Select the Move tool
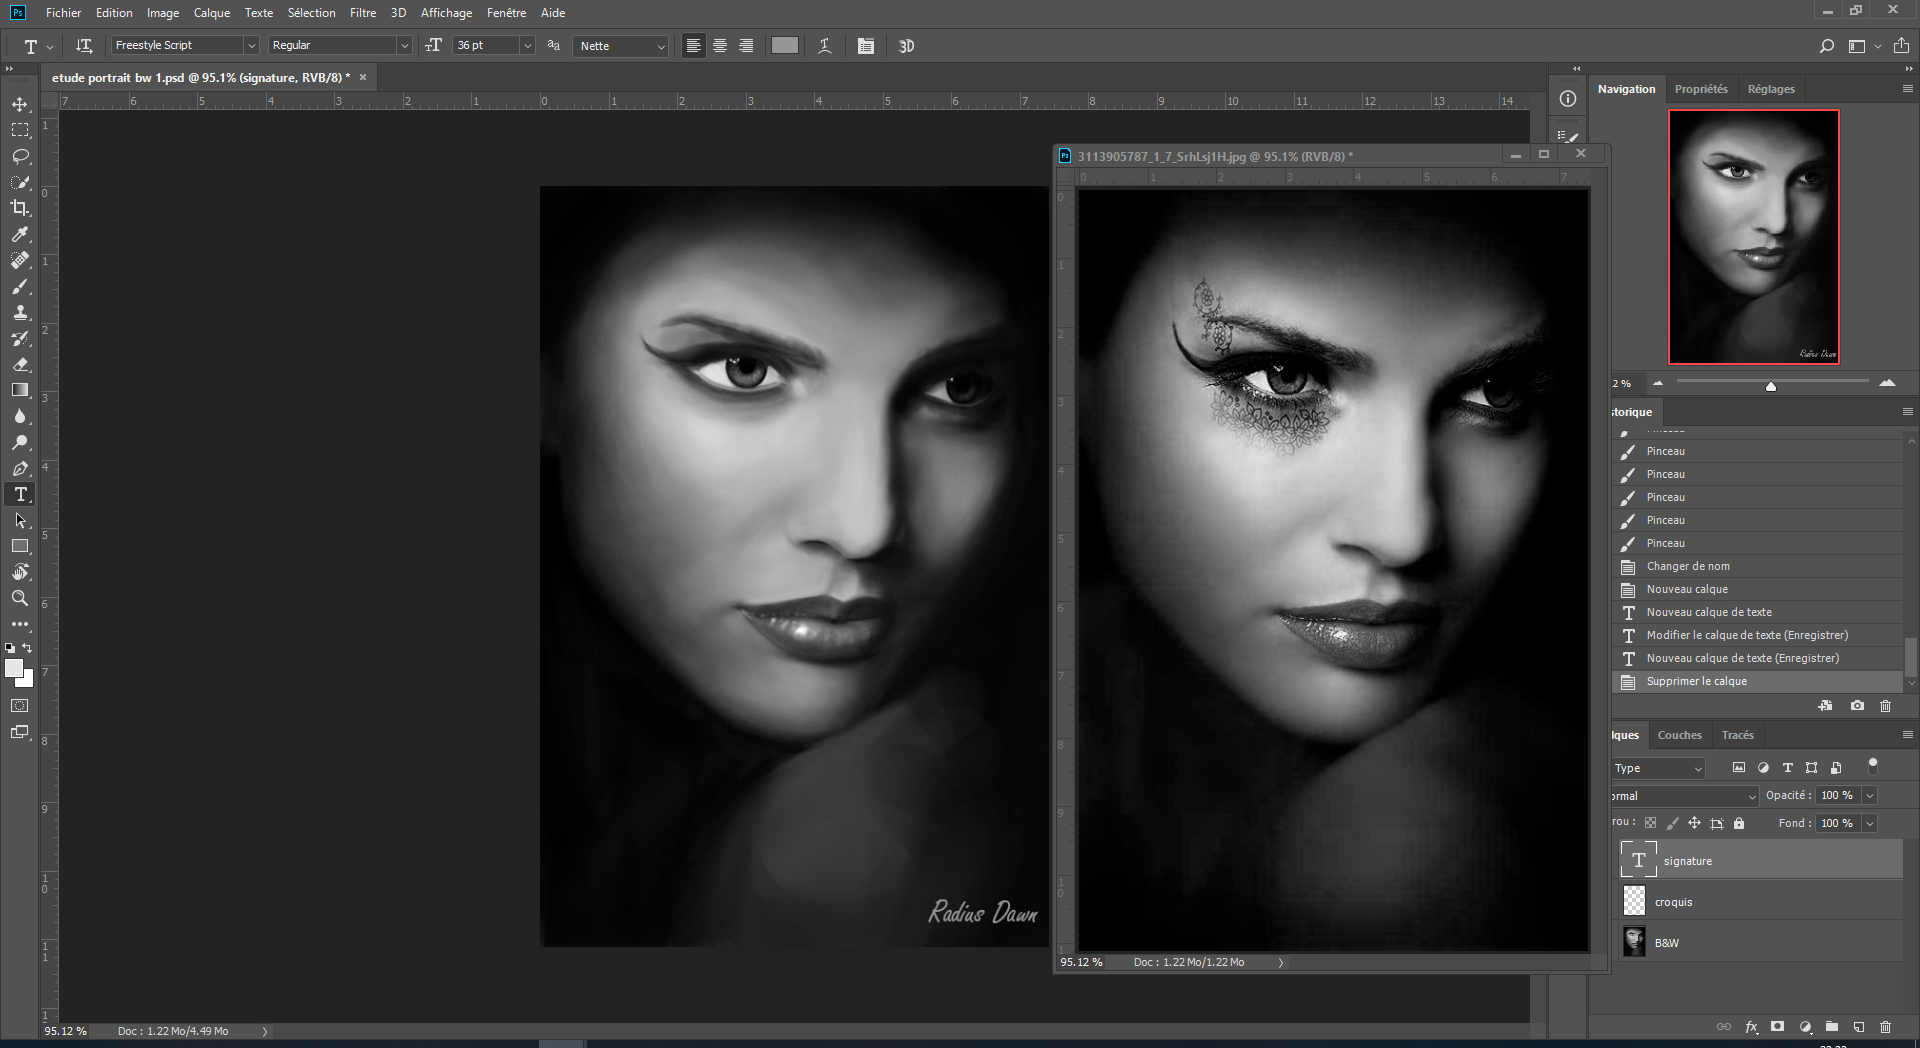 pyautogui.click(x=20, y=103)
